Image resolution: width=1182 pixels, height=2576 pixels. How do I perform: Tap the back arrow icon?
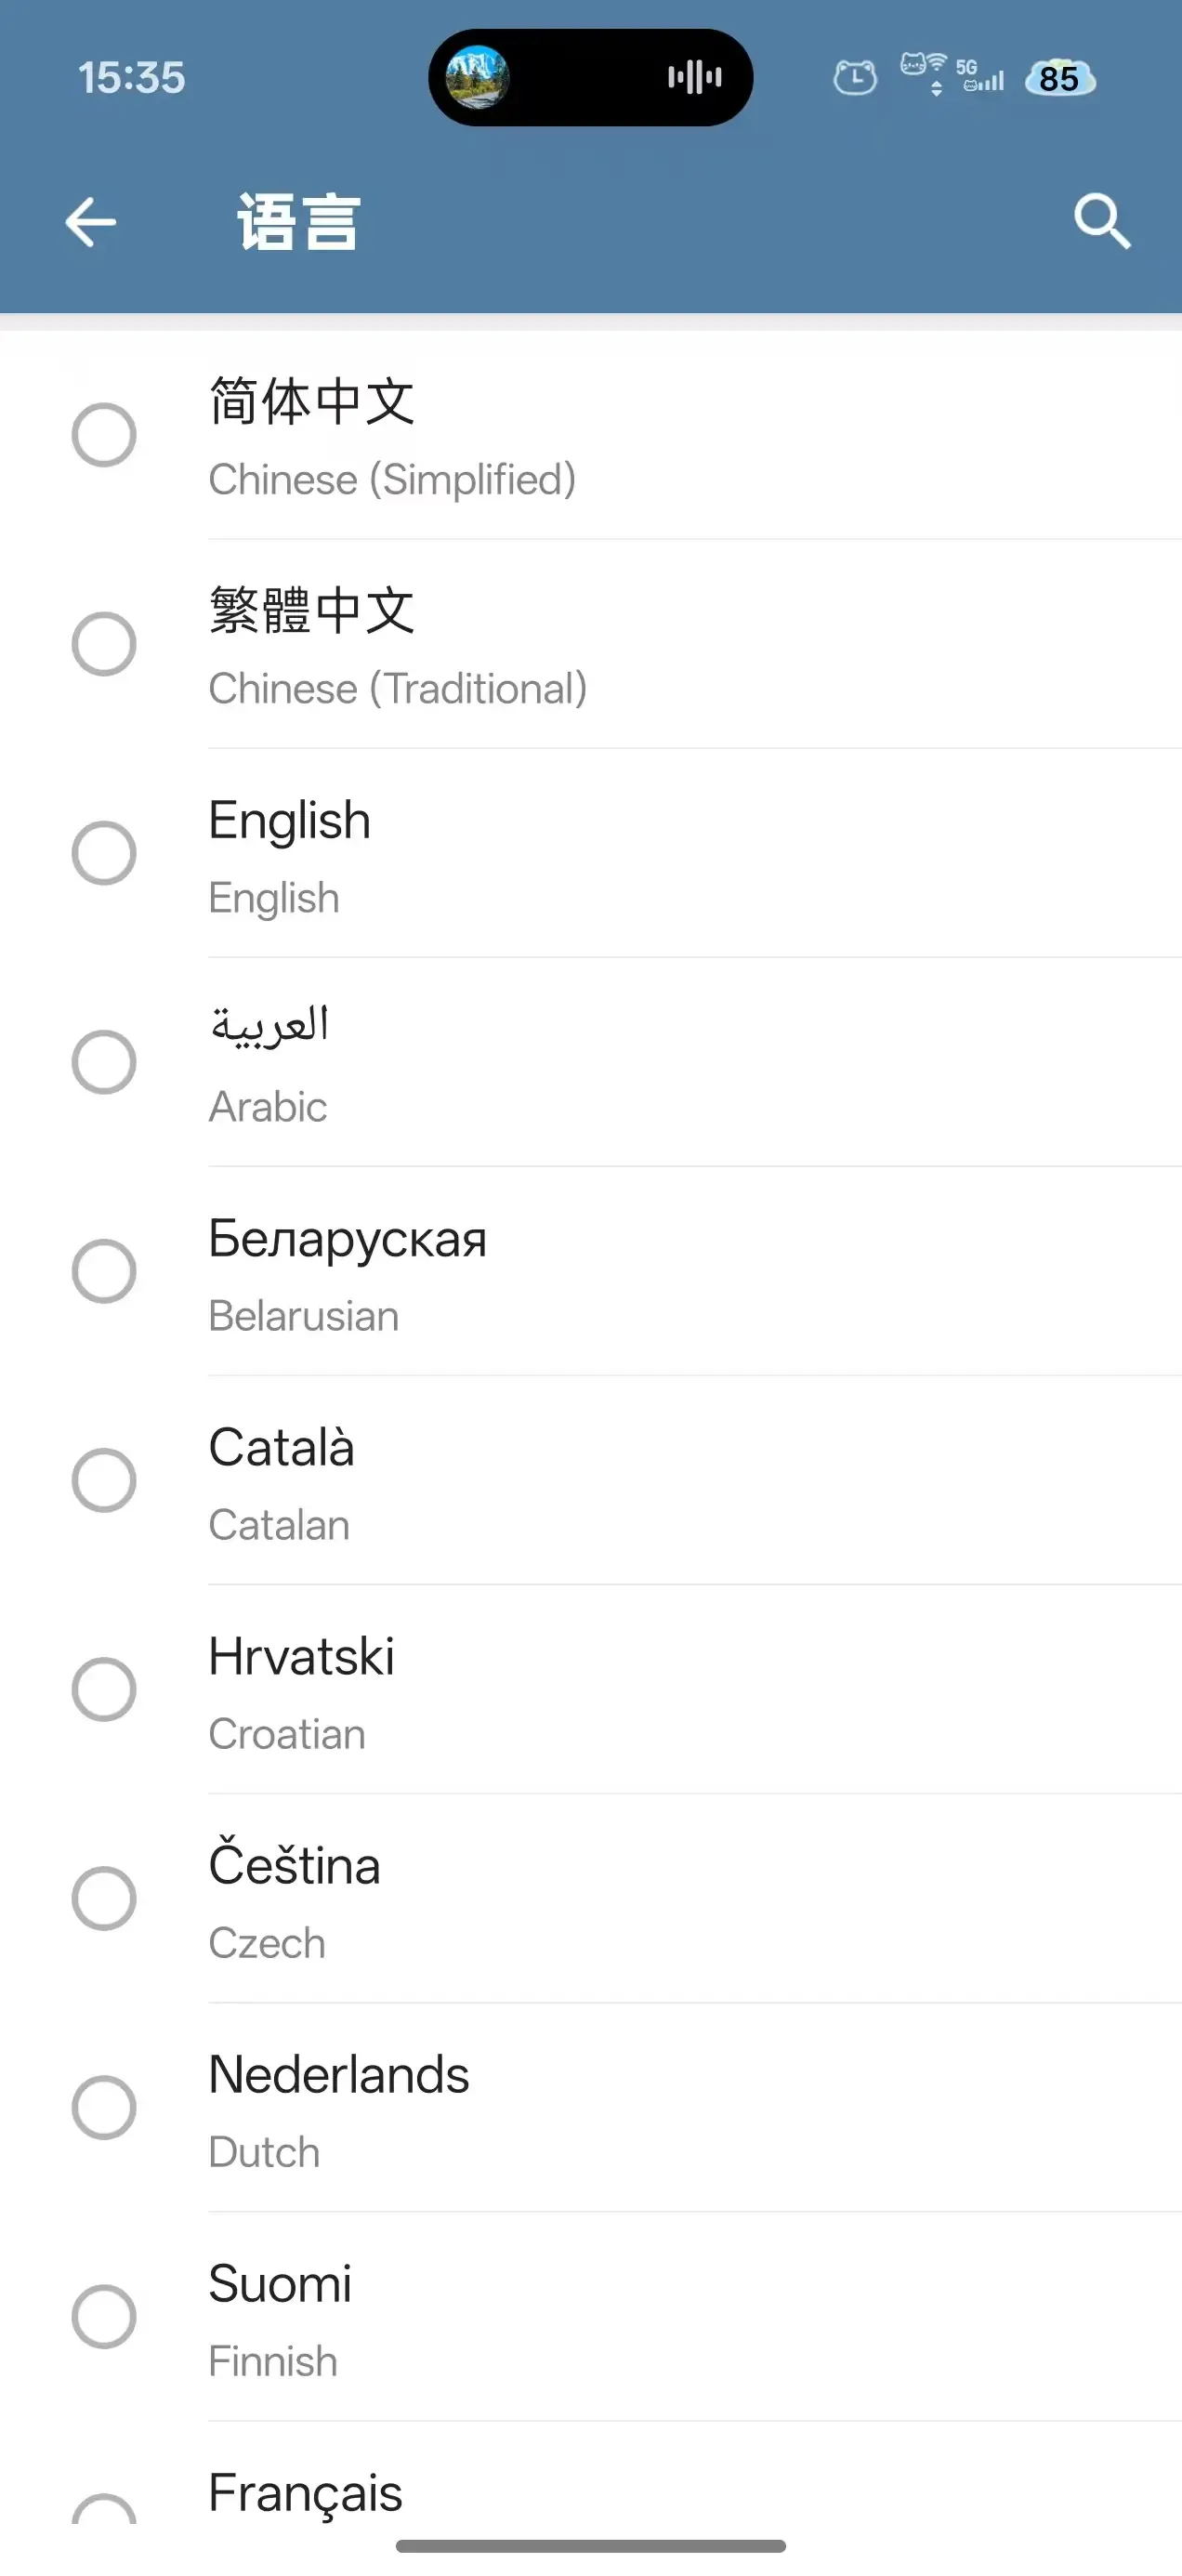tap(91, 221)
